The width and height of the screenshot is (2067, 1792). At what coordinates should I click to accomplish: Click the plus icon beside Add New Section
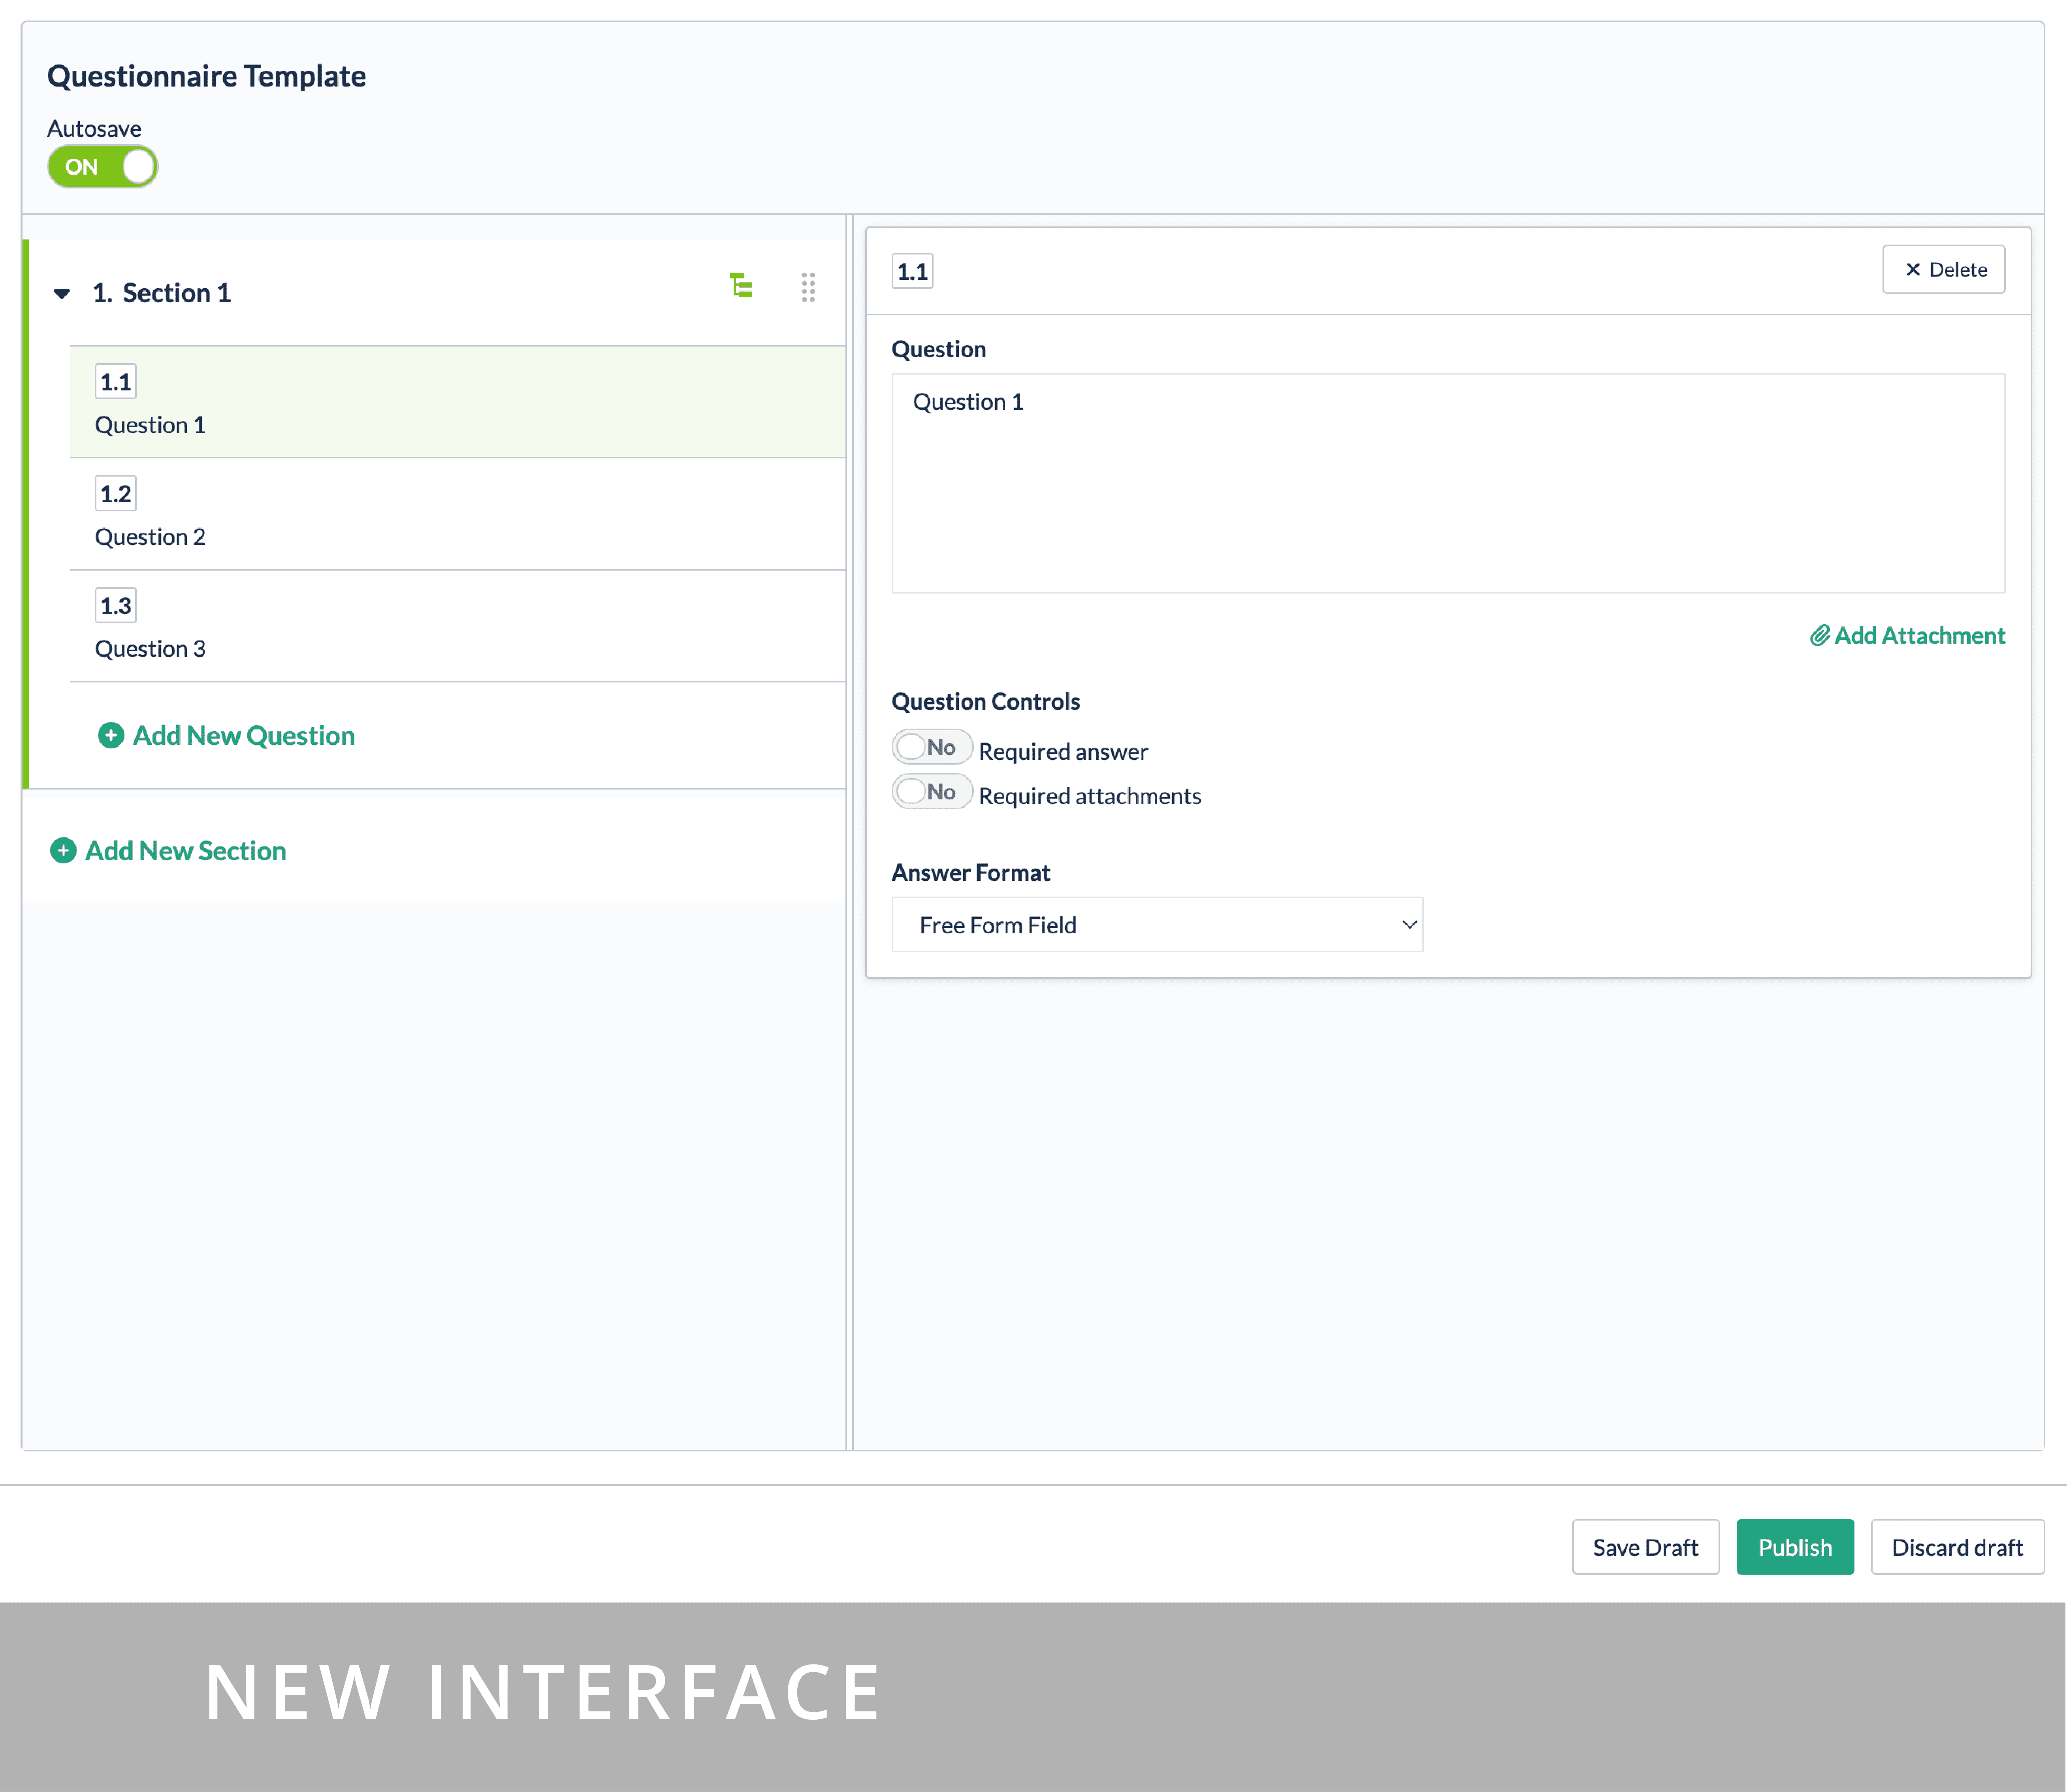click(x=63, y=851)
